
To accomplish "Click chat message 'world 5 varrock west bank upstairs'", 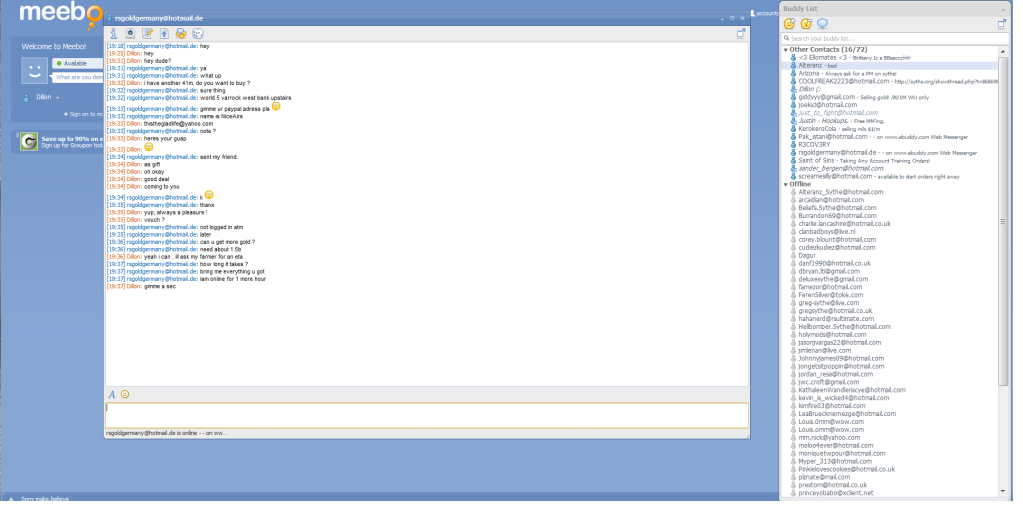I will point(245,98).
